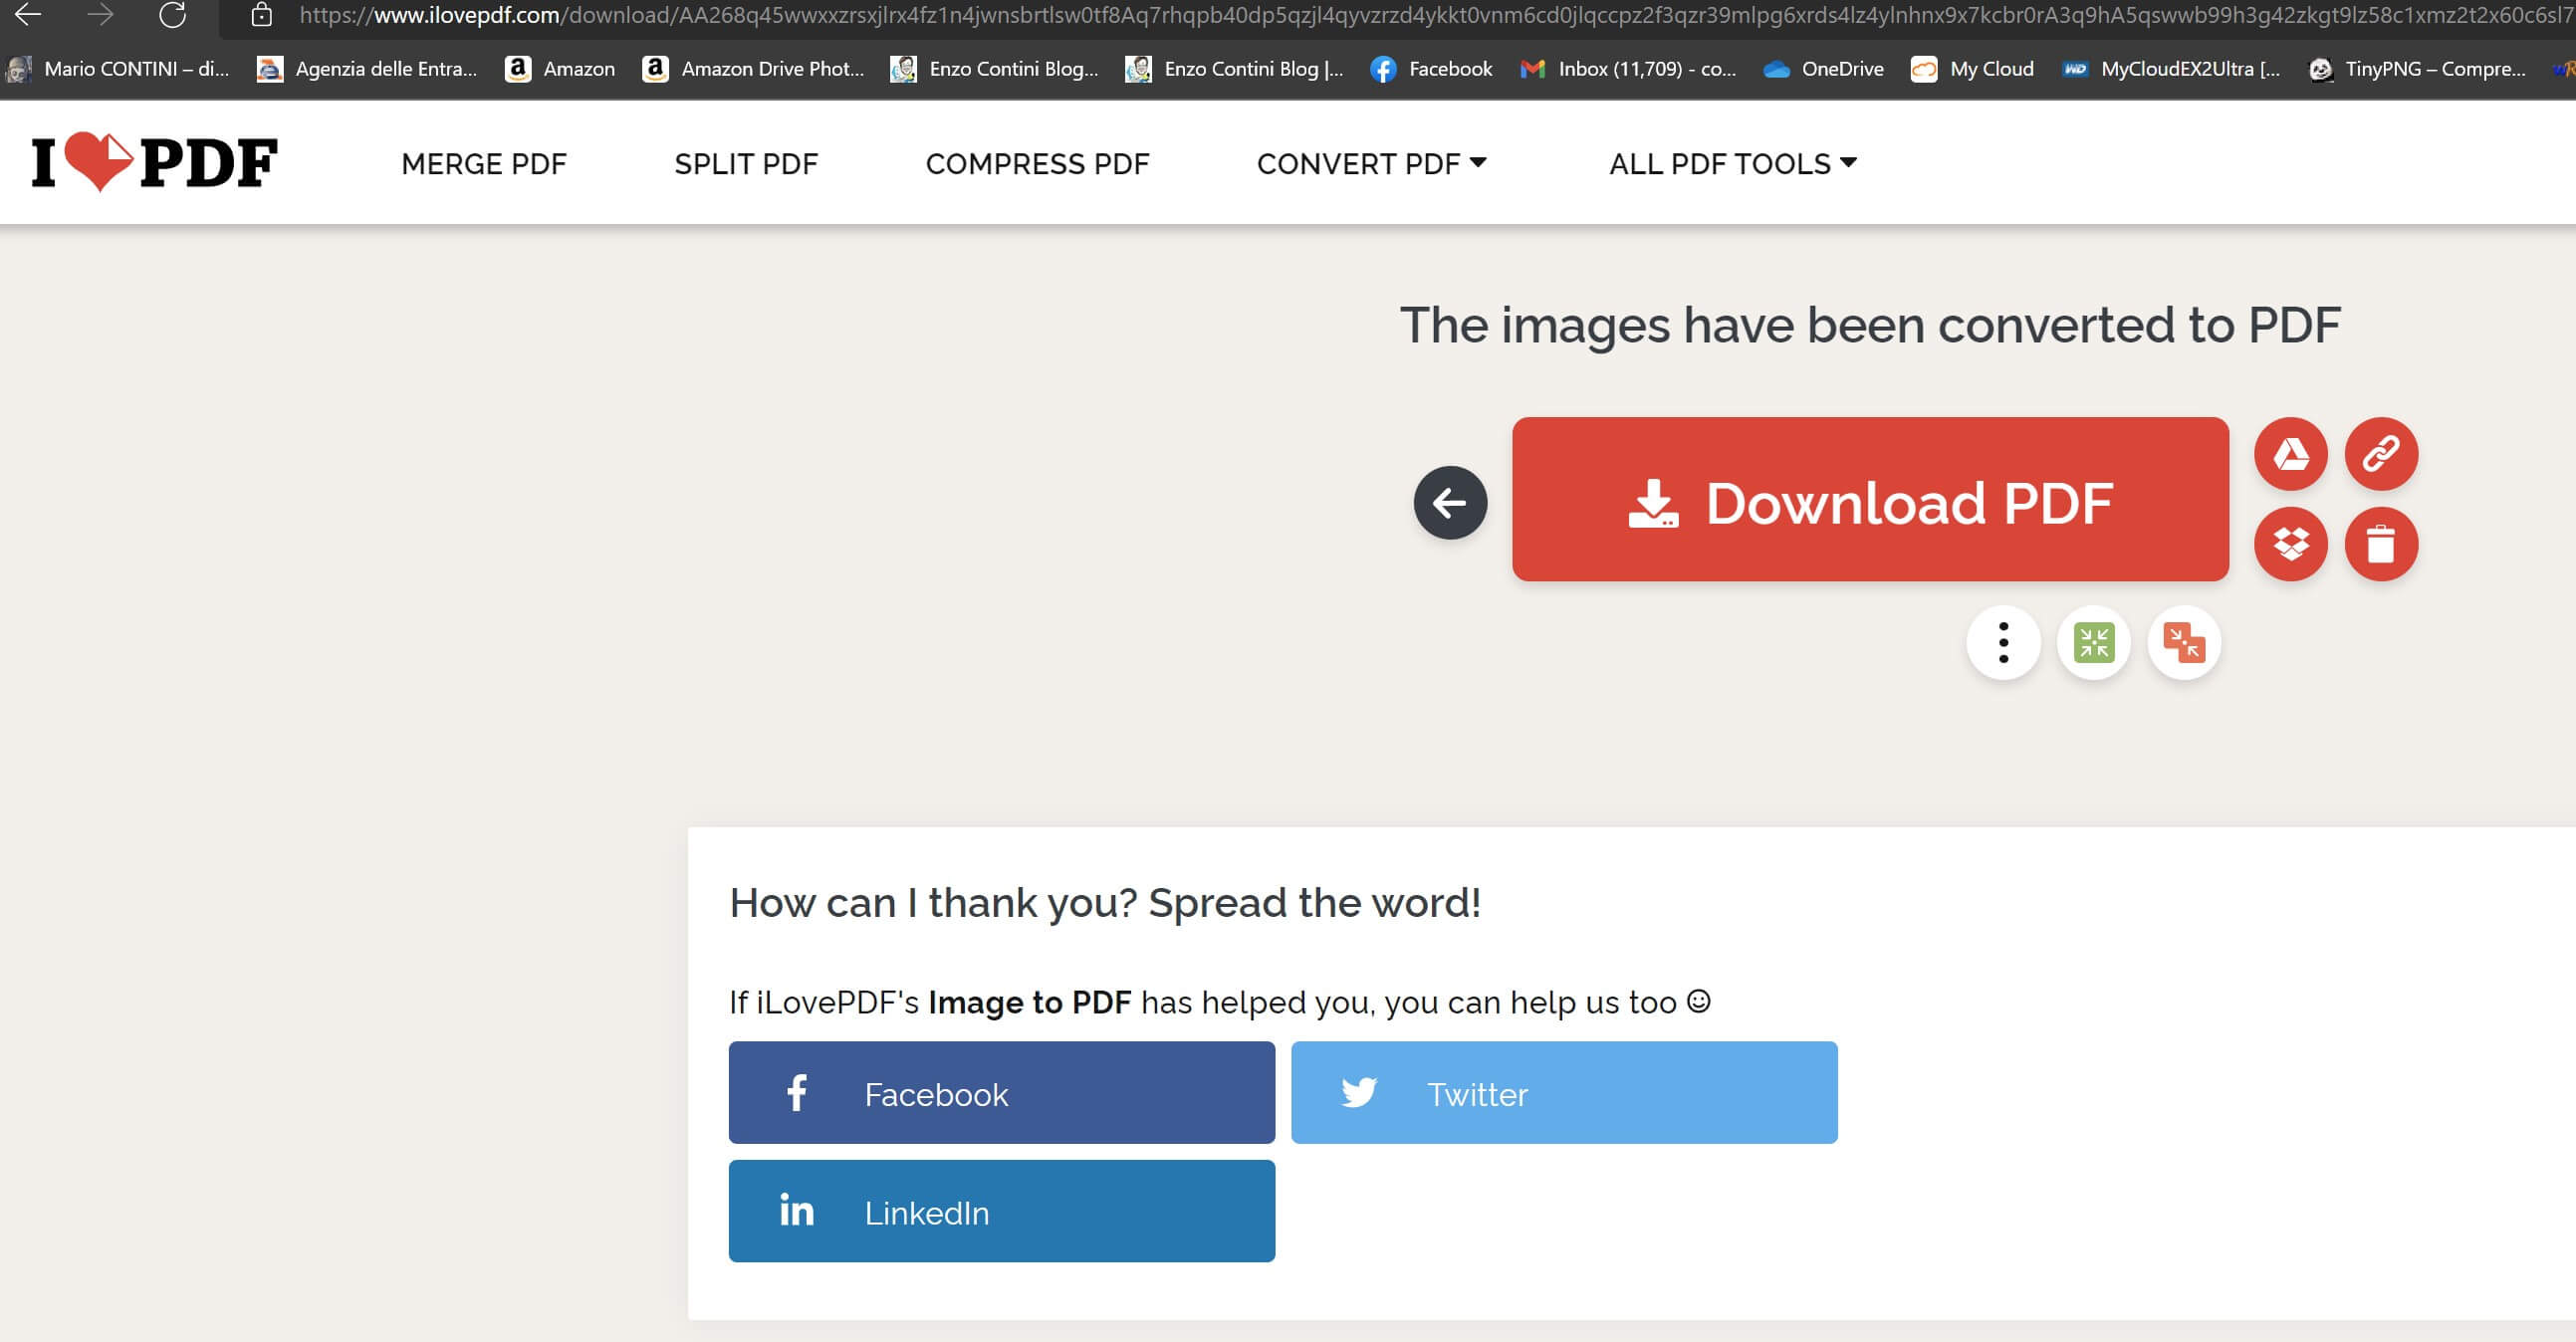Save the PDF to Dropbox
Image resolution: width=2576 pixels, height=1342 pixels.
2290,544
